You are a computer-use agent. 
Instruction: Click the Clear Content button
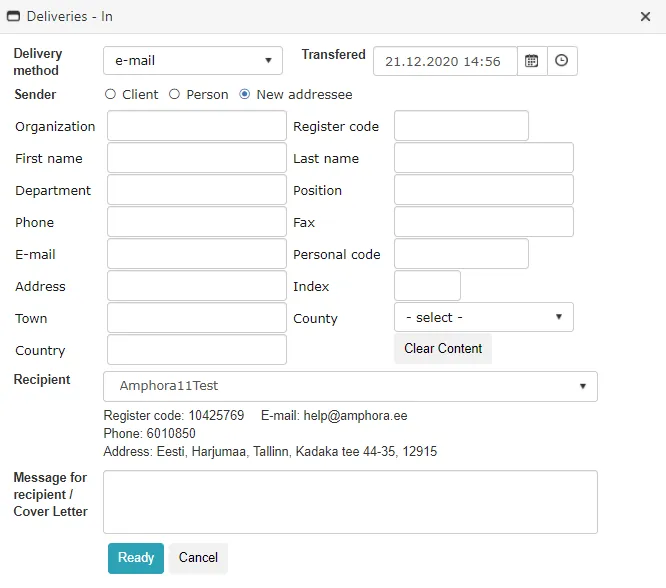[x=443, y=348]
